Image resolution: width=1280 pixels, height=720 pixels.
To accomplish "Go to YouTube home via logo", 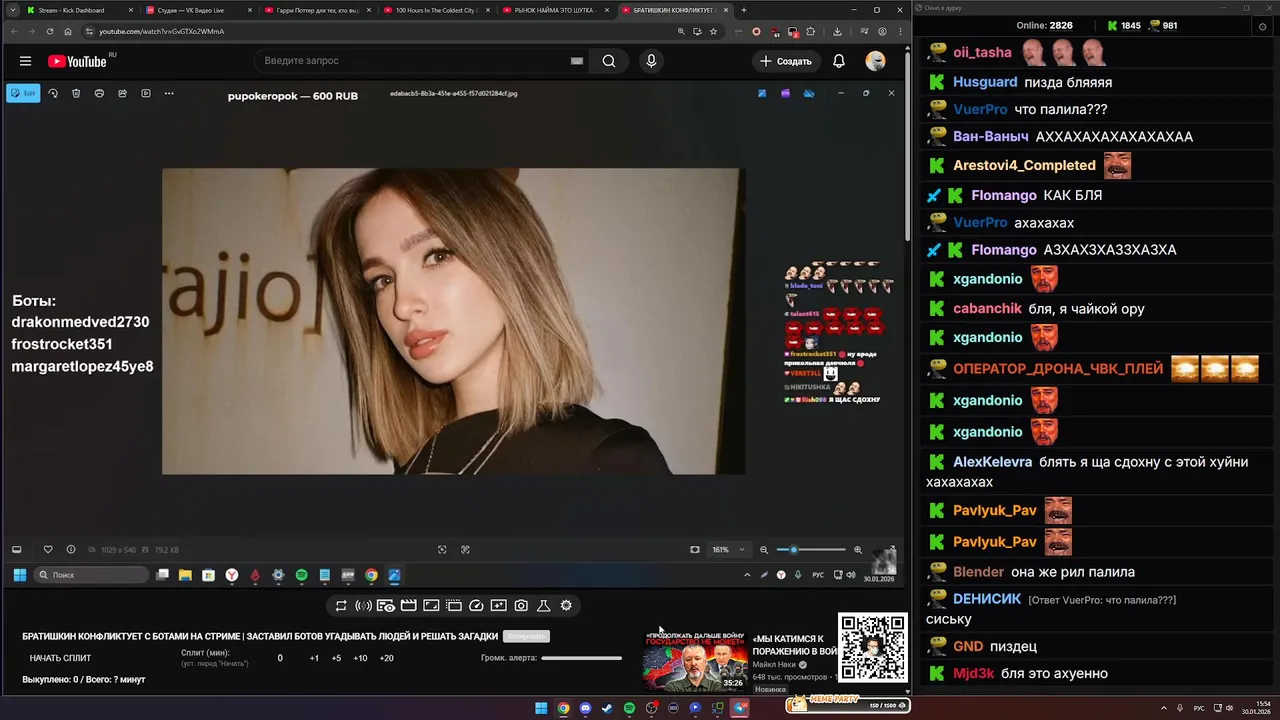I will tap(77, 61).
